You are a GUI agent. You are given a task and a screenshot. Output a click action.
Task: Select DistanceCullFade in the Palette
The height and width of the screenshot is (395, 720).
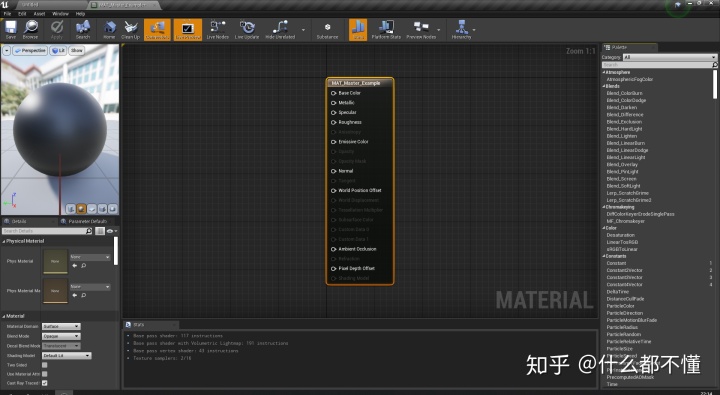point(625,299)
